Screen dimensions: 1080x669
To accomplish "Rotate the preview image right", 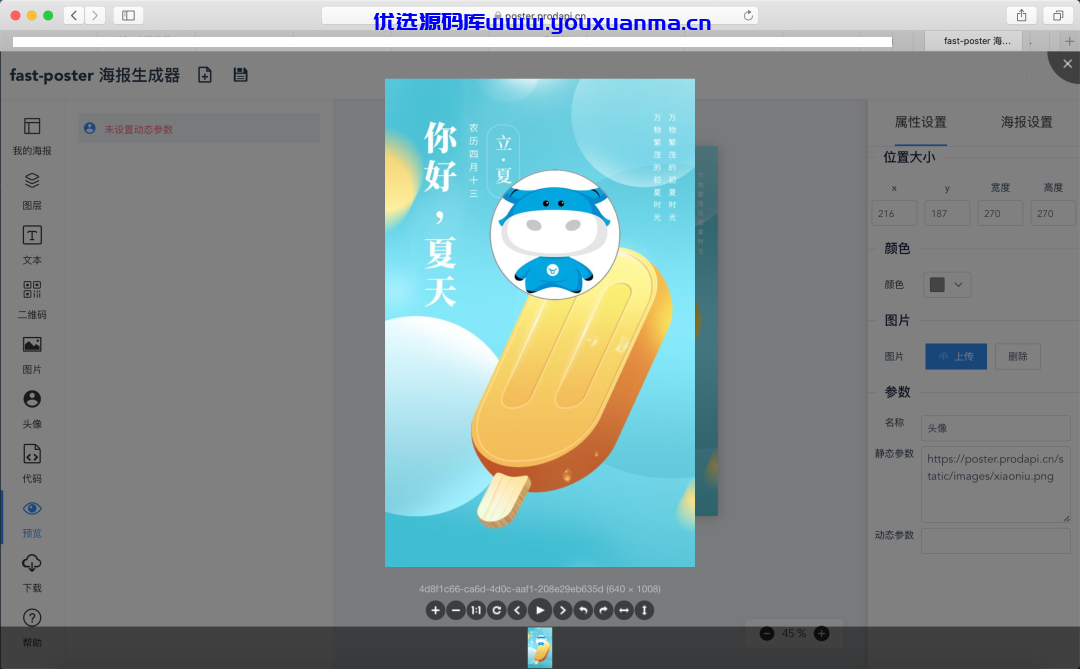I will [x=603, y=610].
